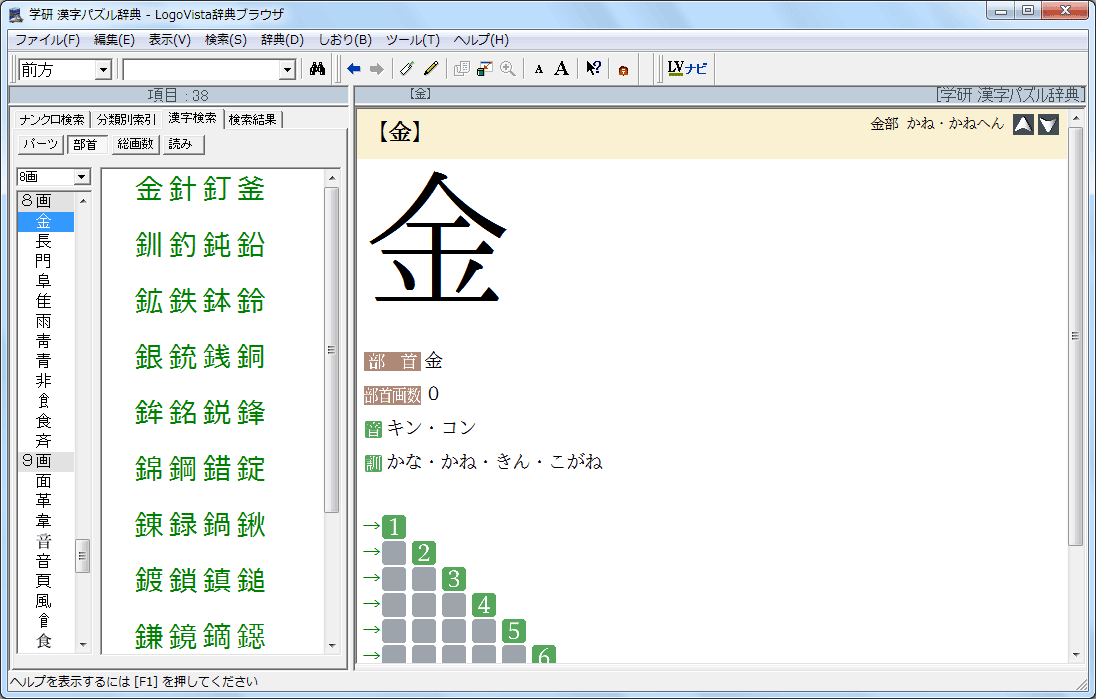The height and width of the screenshot is (699, 1096).
Task: Open the ファイル(F) menu
Action: click(47, 40)
